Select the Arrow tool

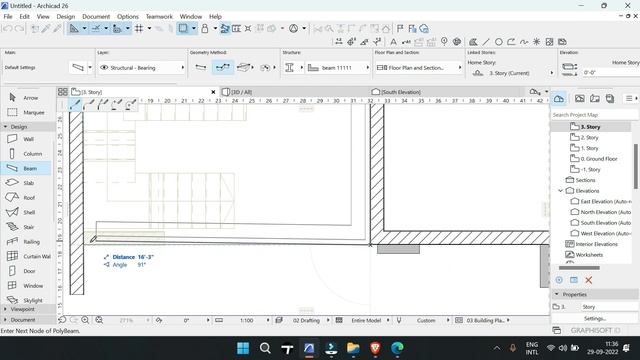point(24,98)
